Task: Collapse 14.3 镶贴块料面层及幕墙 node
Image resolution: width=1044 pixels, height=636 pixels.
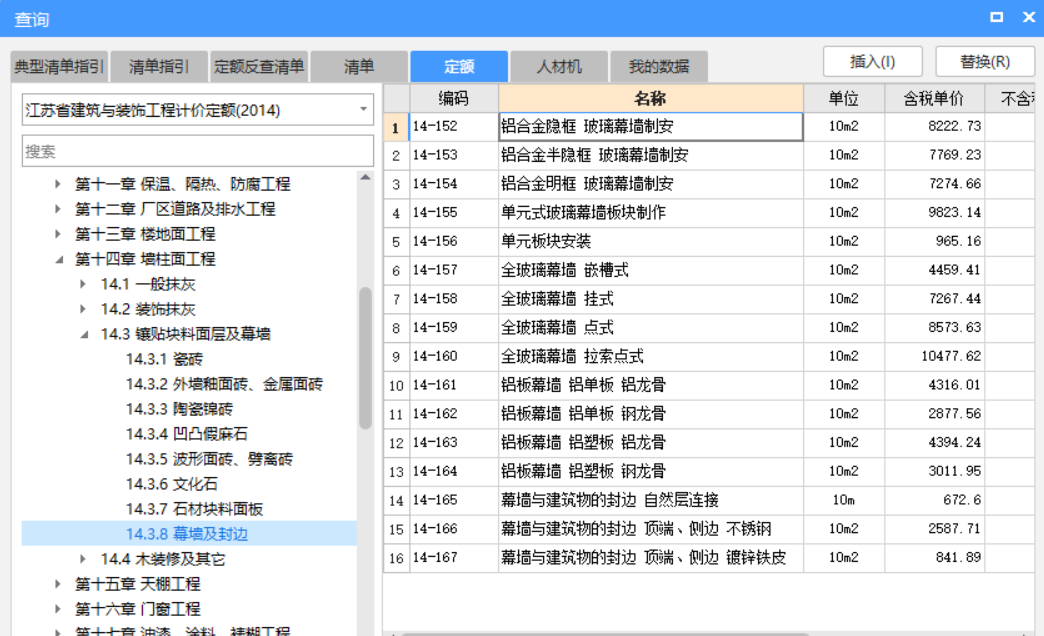Action: 84,334
